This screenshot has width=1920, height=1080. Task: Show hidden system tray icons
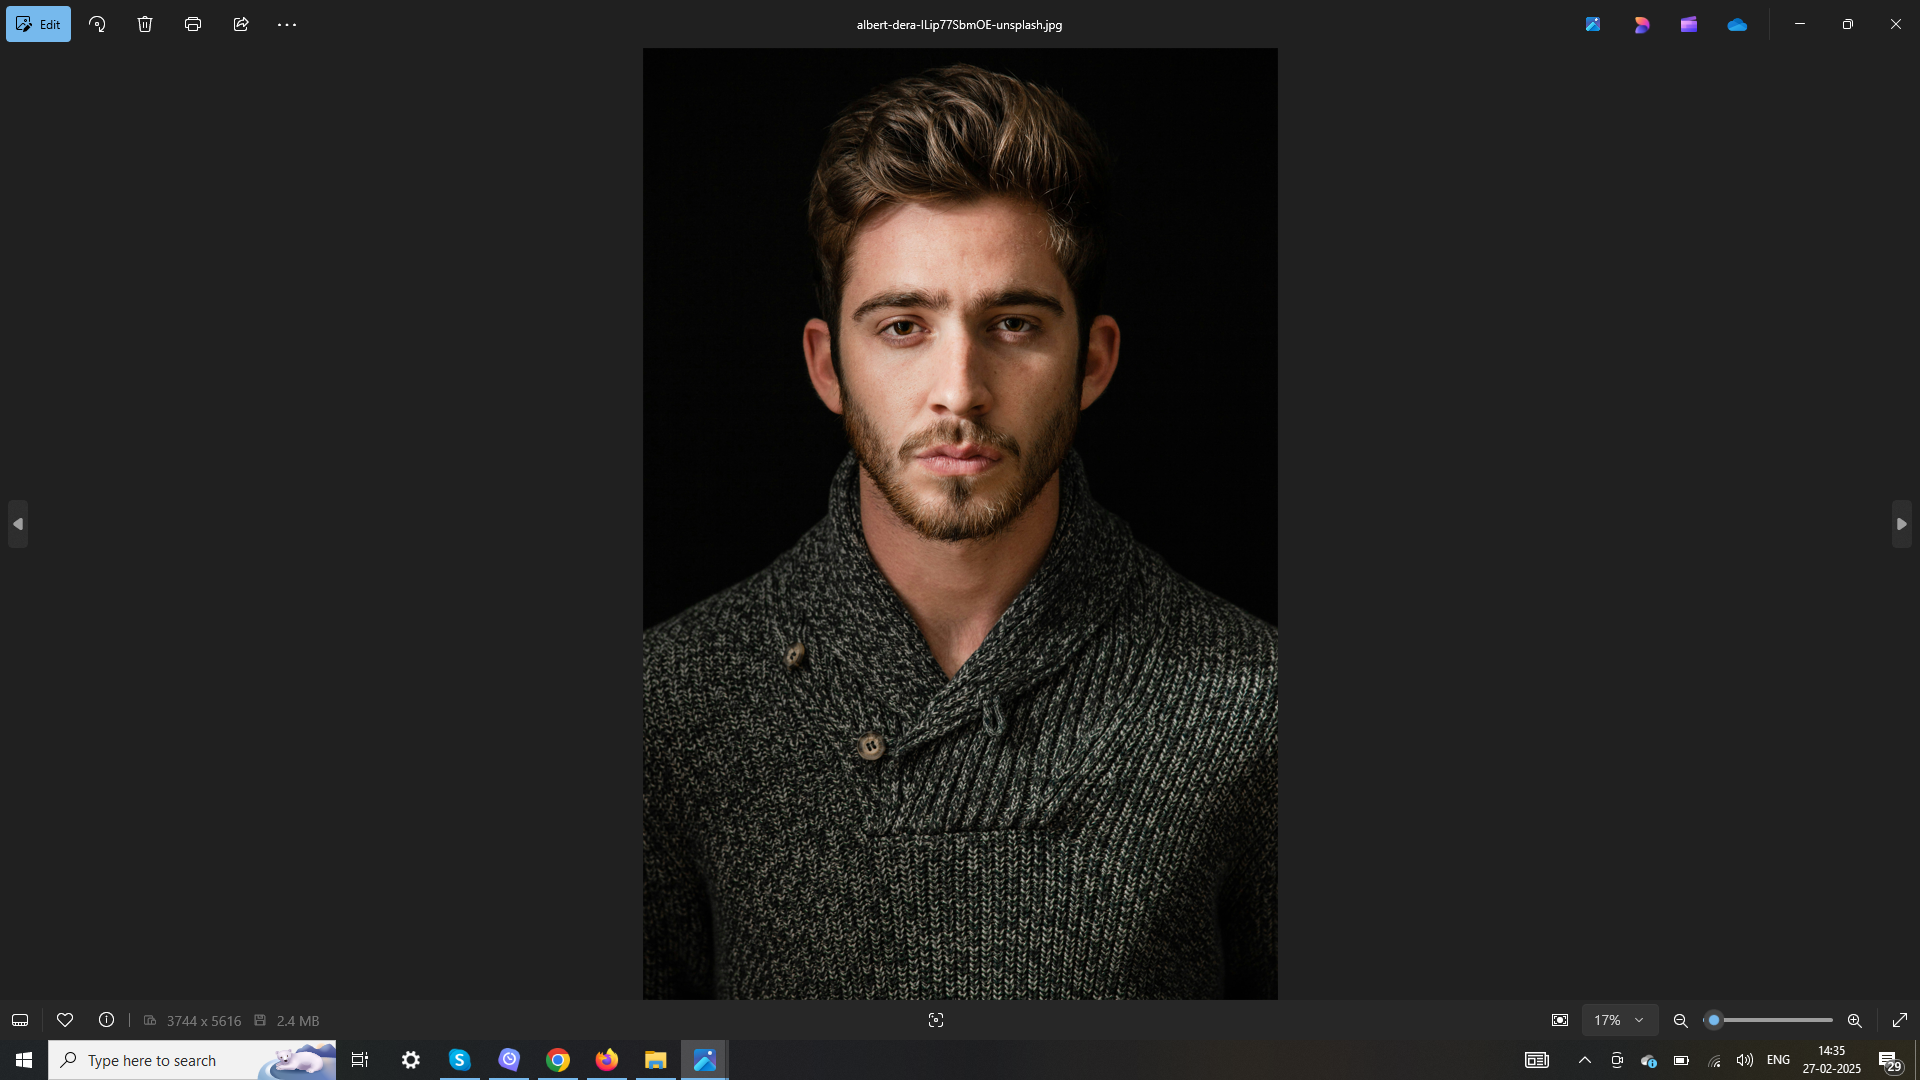(1585, 1060)
